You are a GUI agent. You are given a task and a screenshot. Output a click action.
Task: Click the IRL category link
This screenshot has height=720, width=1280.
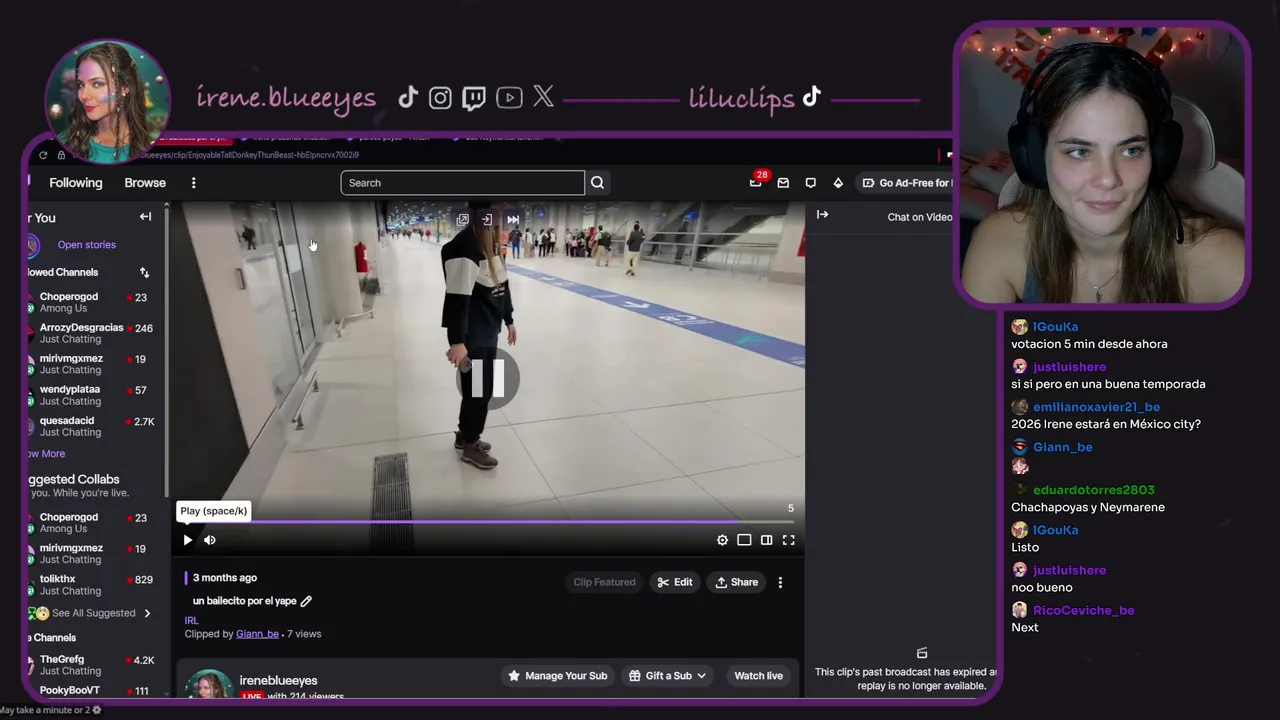pos(191,620)
